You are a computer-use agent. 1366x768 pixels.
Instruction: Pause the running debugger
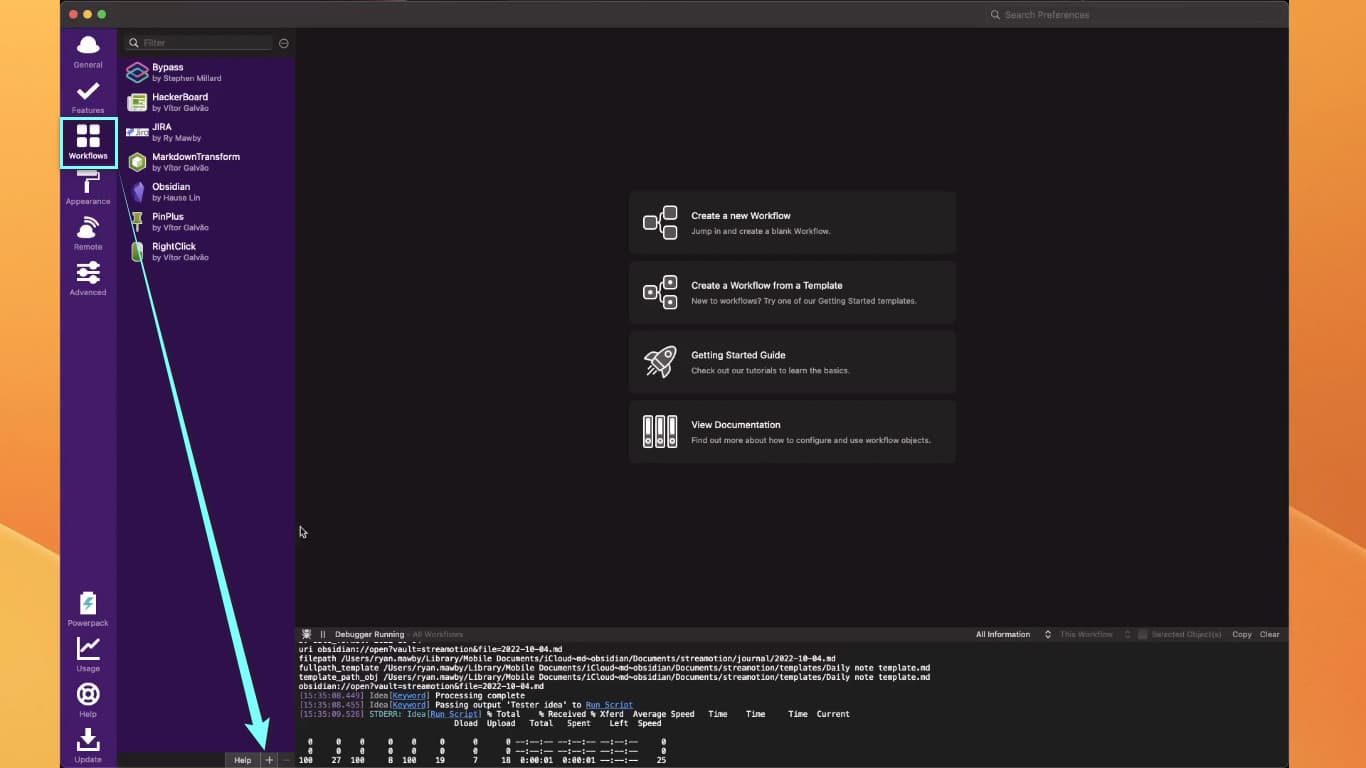tap(323, 634)
